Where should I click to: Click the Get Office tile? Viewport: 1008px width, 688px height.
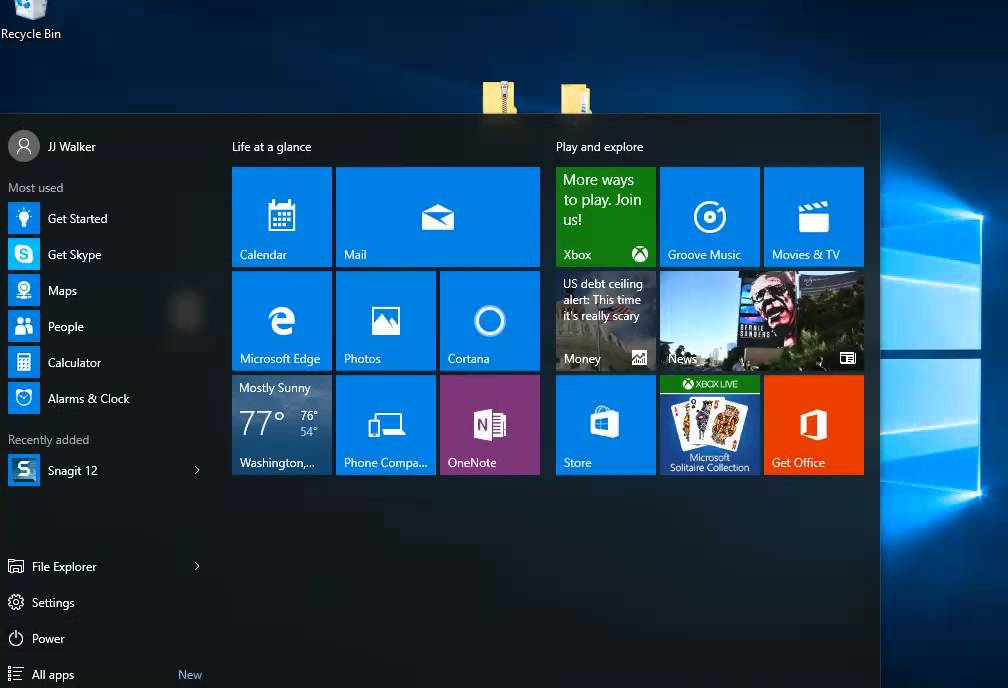(814, 425)
